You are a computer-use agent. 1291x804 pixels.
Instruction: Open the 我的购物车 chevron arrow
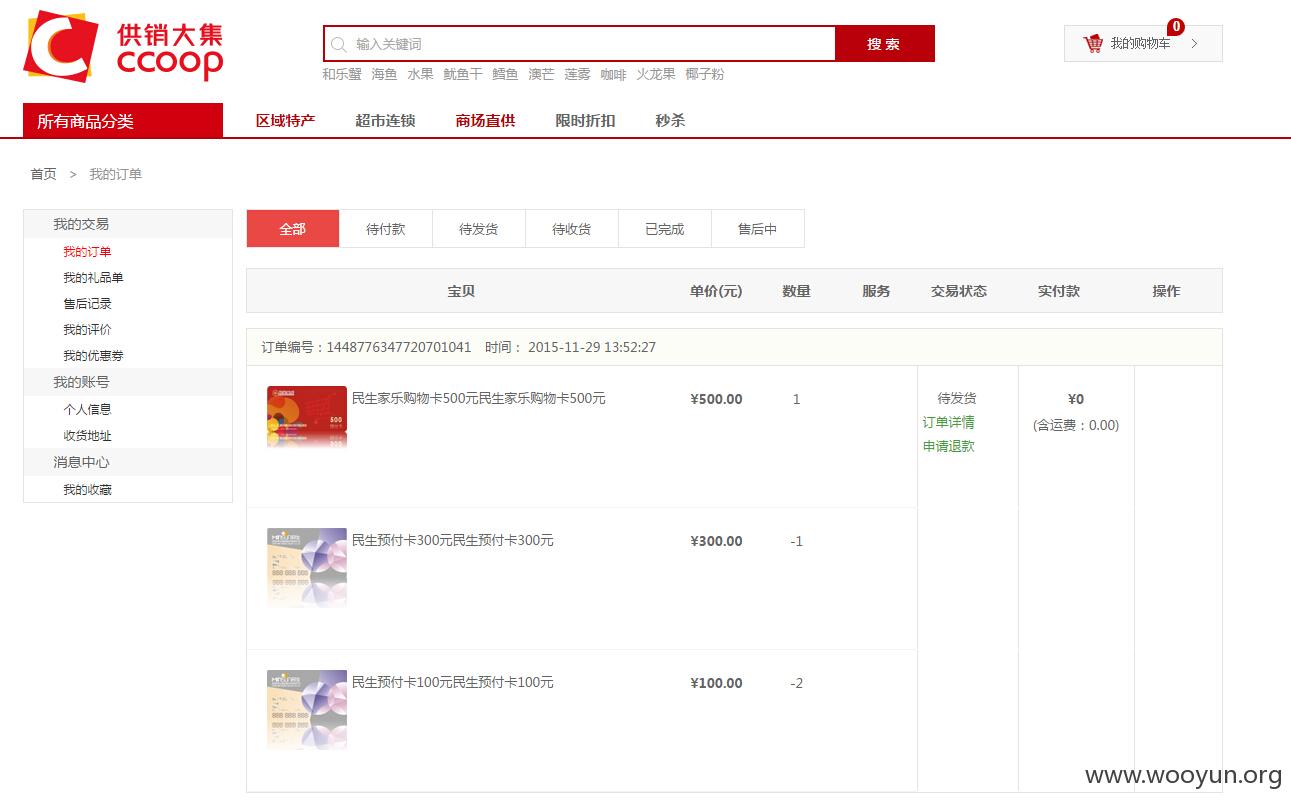coord(1194,43)
